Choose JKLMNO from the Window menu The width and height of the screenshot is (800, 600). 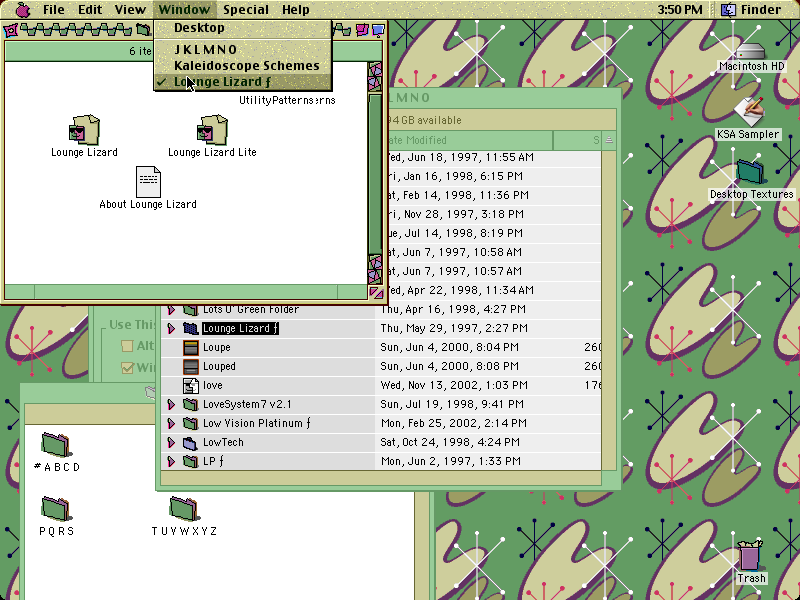(x=243, y=49)
